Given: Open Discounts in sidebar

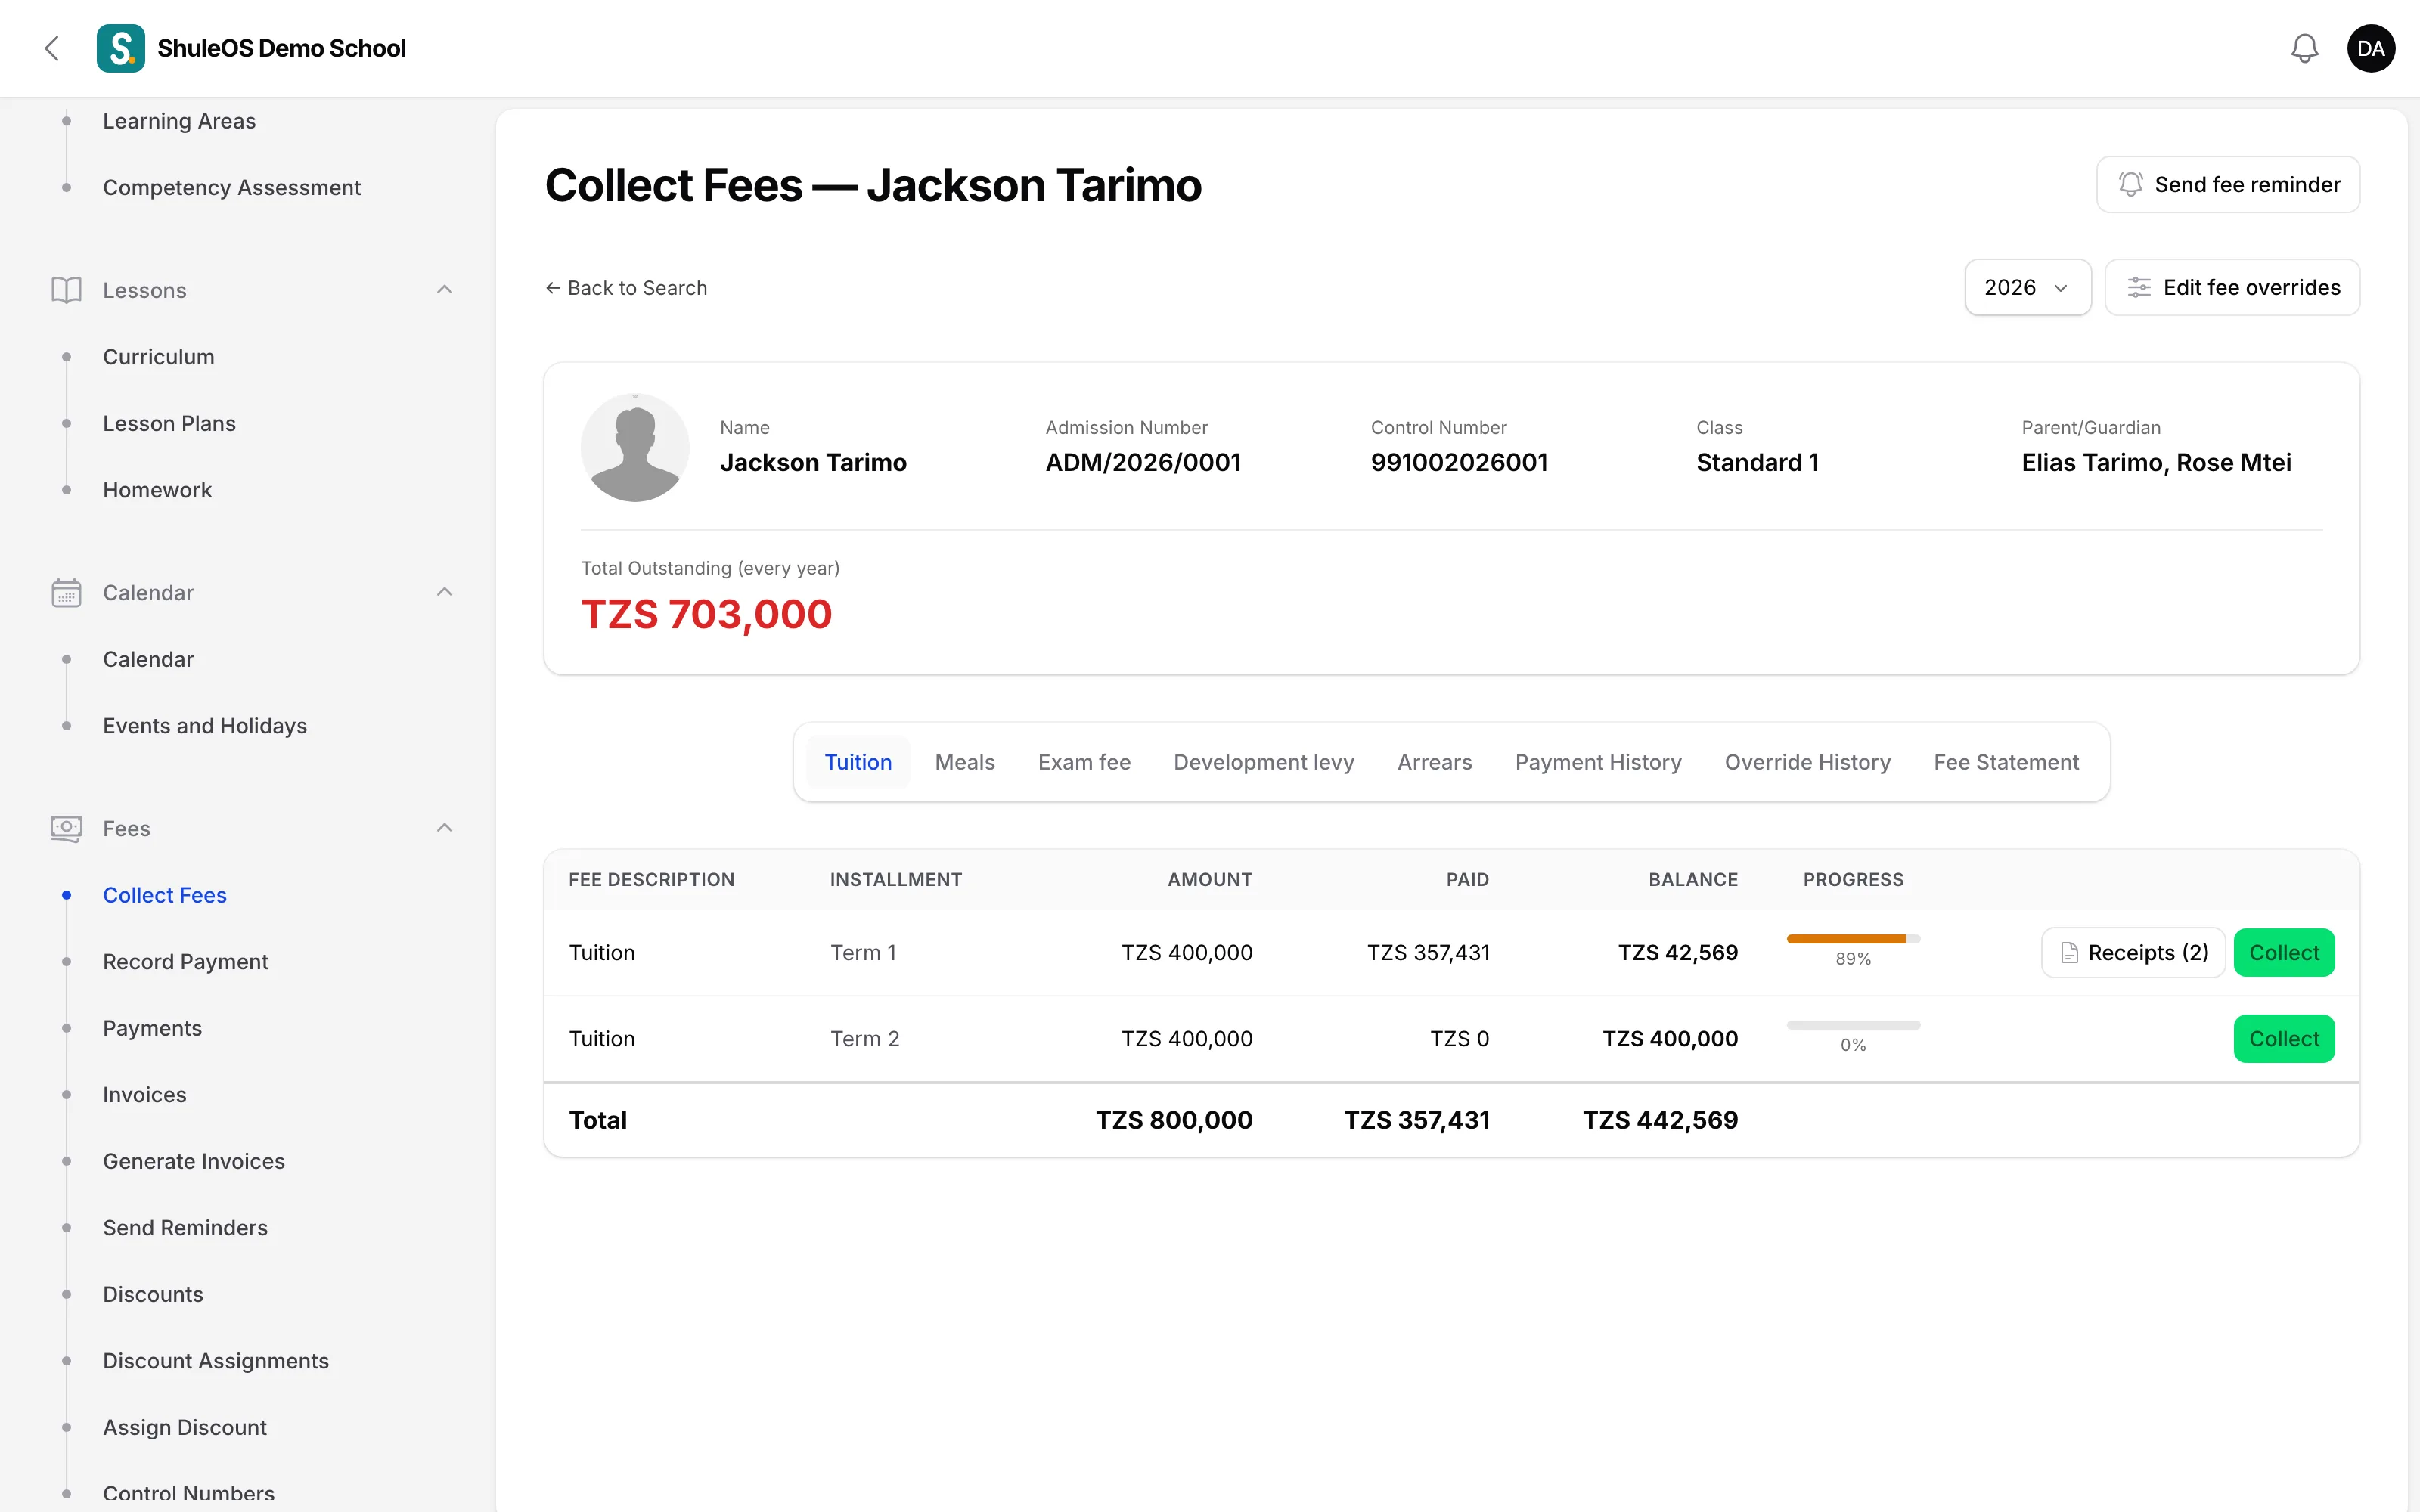Looking at the screenshot, I should point(153,1295).
